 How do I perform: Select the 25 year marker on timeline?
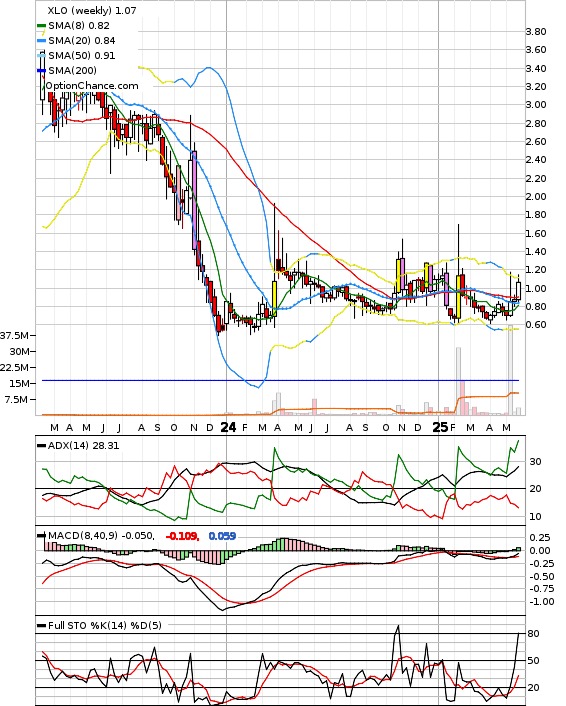(440, 427)
